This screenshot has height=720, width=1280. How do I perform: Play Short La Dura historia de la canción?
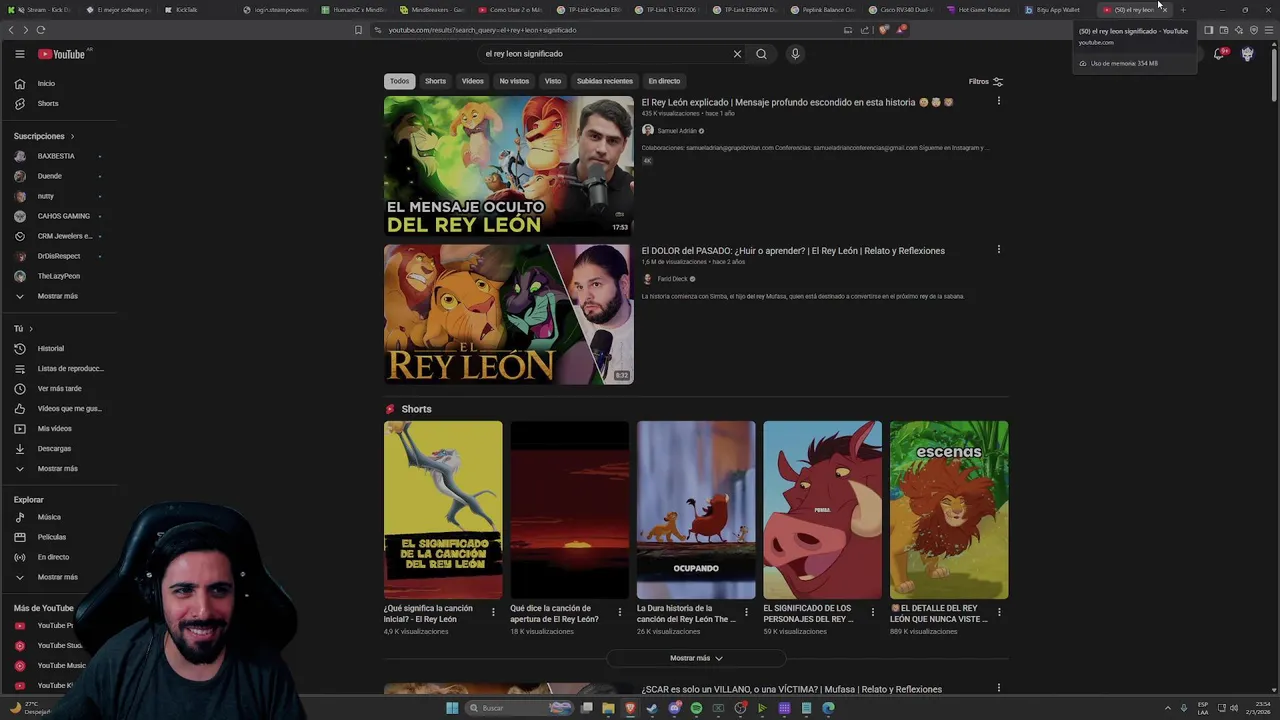pos(696,510)
